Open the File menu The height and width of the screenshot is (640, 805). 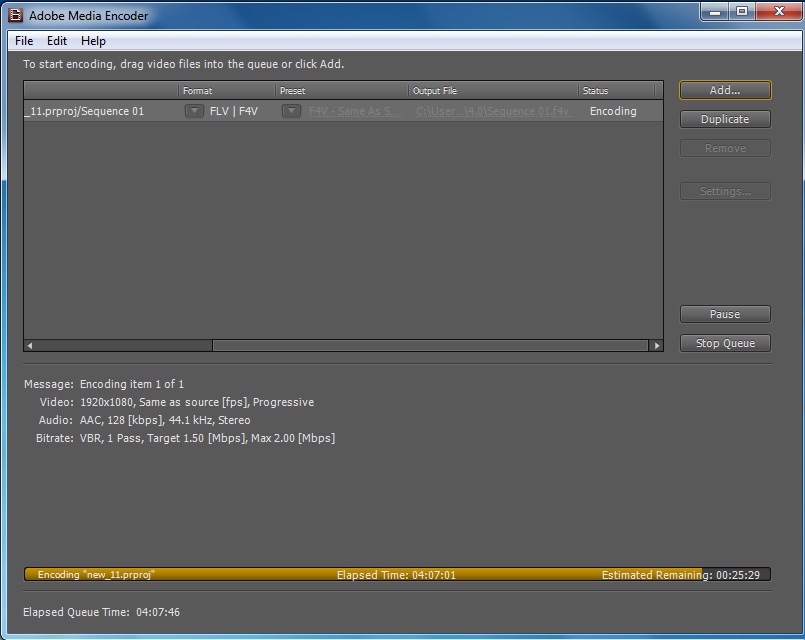[x=24, y=41]
